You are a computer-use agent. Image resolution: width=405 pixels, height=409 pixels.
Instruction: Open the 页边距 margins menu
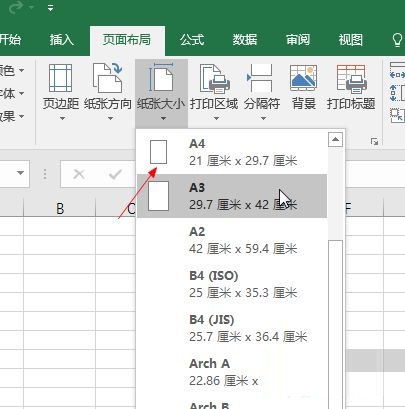(61, 92)
